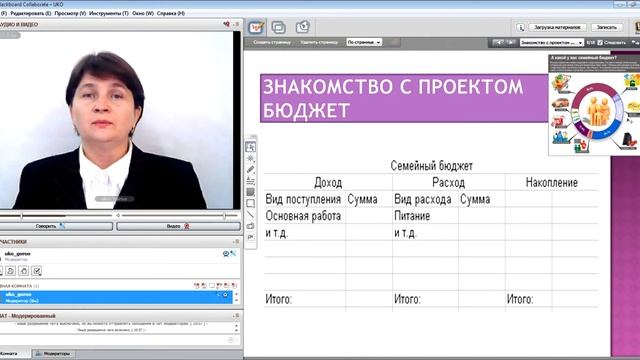Click the chat message input field
Image resolution: width=640 pixels, height=360 pixels.
[x=113, y=340]
